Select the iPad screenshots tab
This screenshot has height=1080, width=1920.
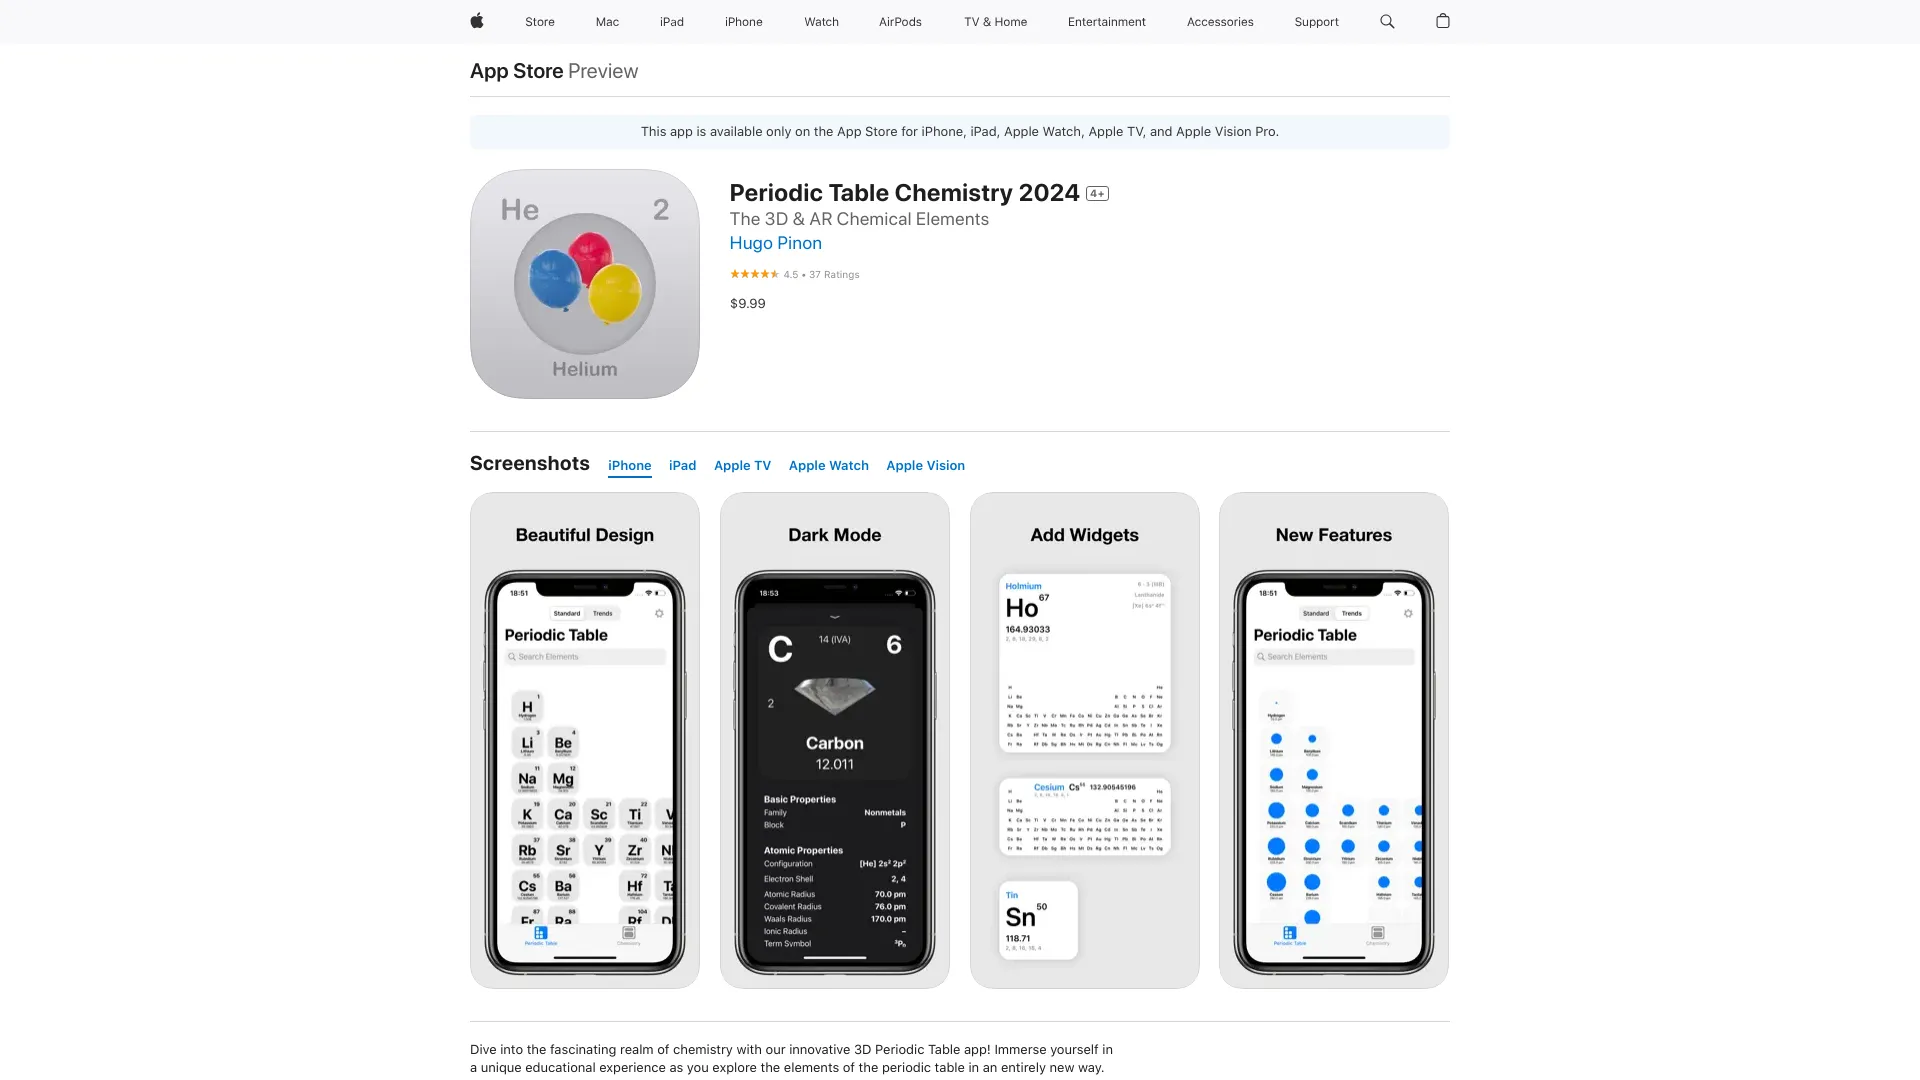682,465
